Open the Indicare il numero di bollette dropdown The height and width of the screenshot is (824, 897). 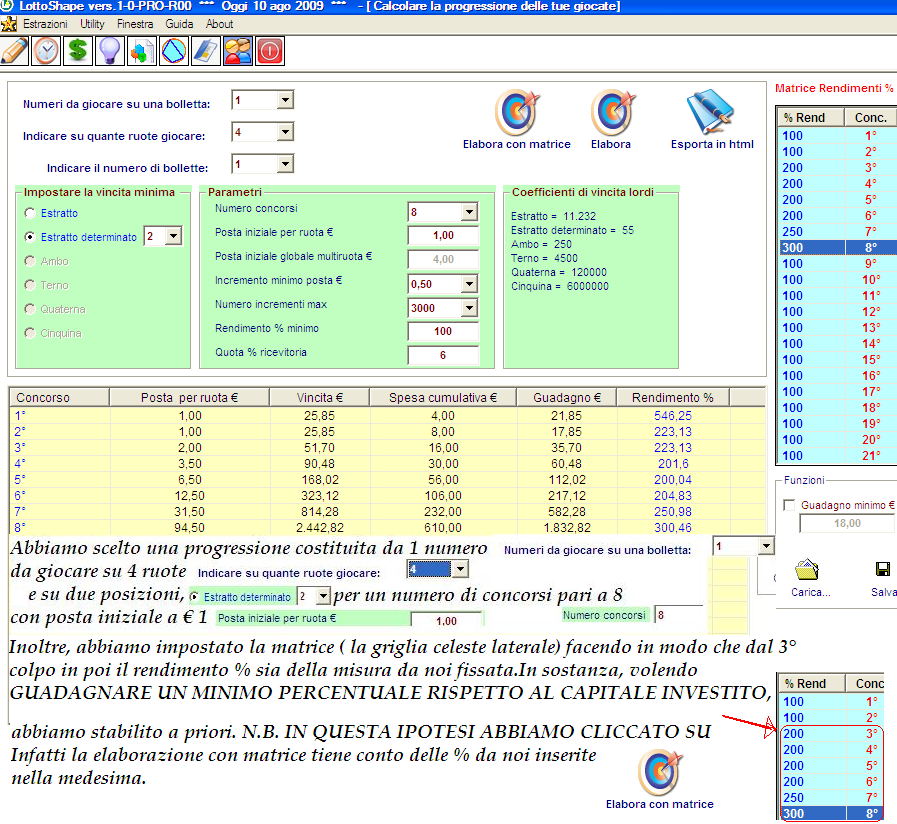(285, 164)
